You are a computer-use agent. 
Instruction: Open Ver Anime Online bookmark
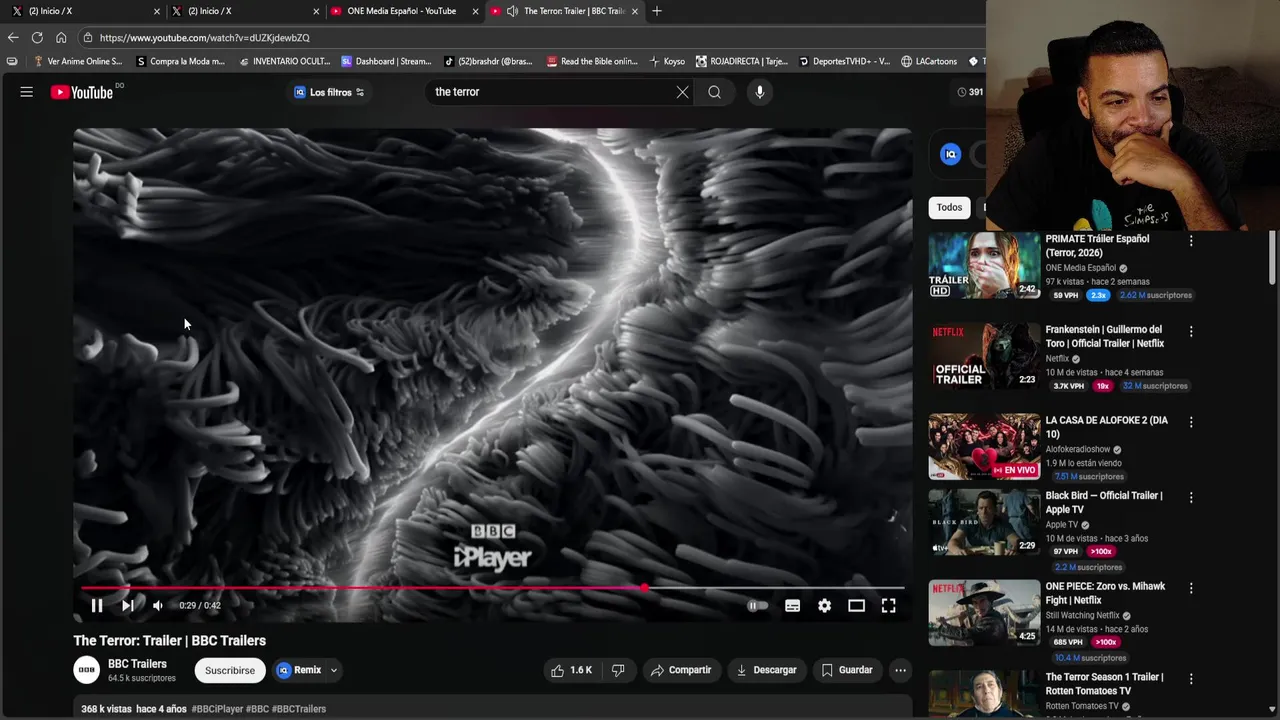[78, 61]
